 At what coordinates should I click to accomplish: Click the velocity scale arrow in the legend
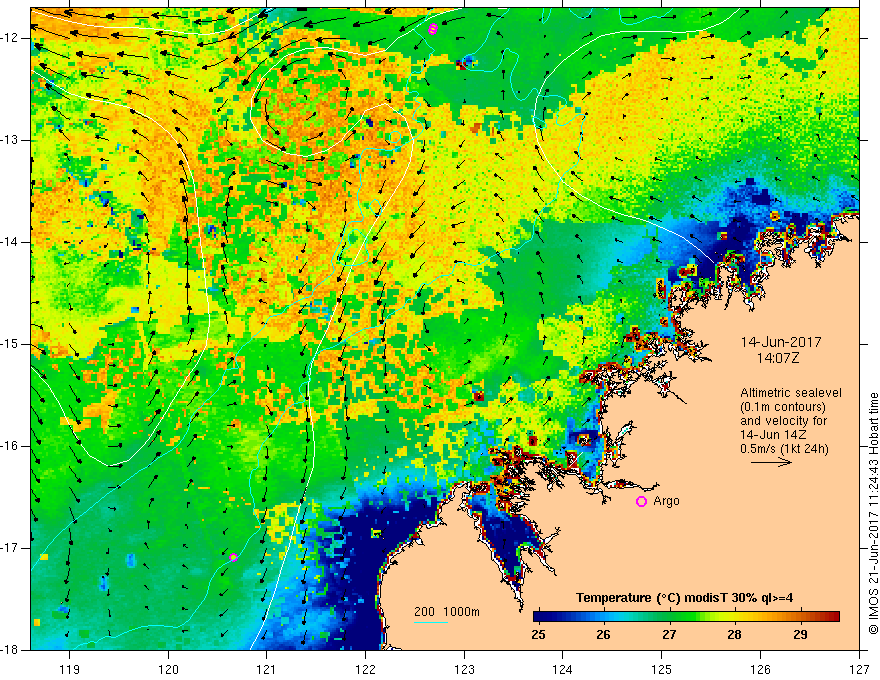coord(772,462)
